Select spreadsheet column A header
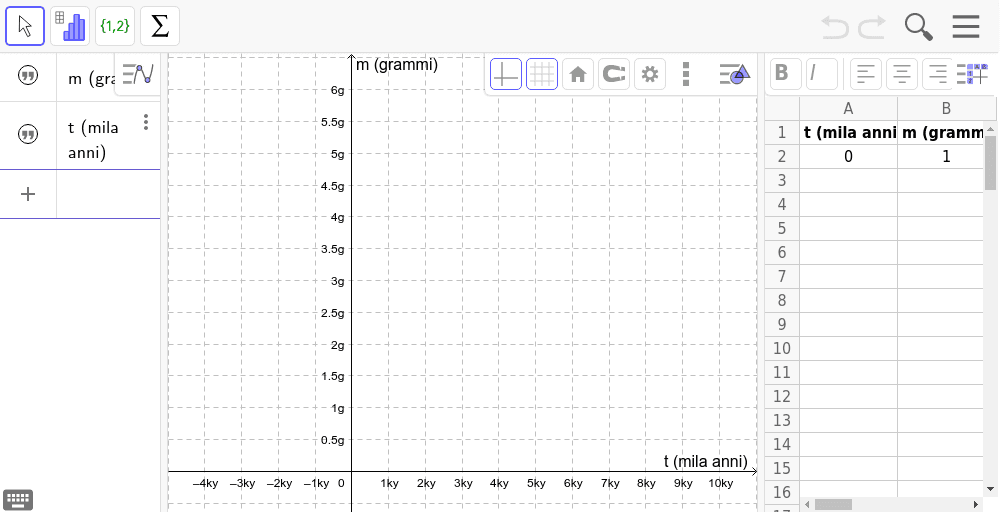 848,108
